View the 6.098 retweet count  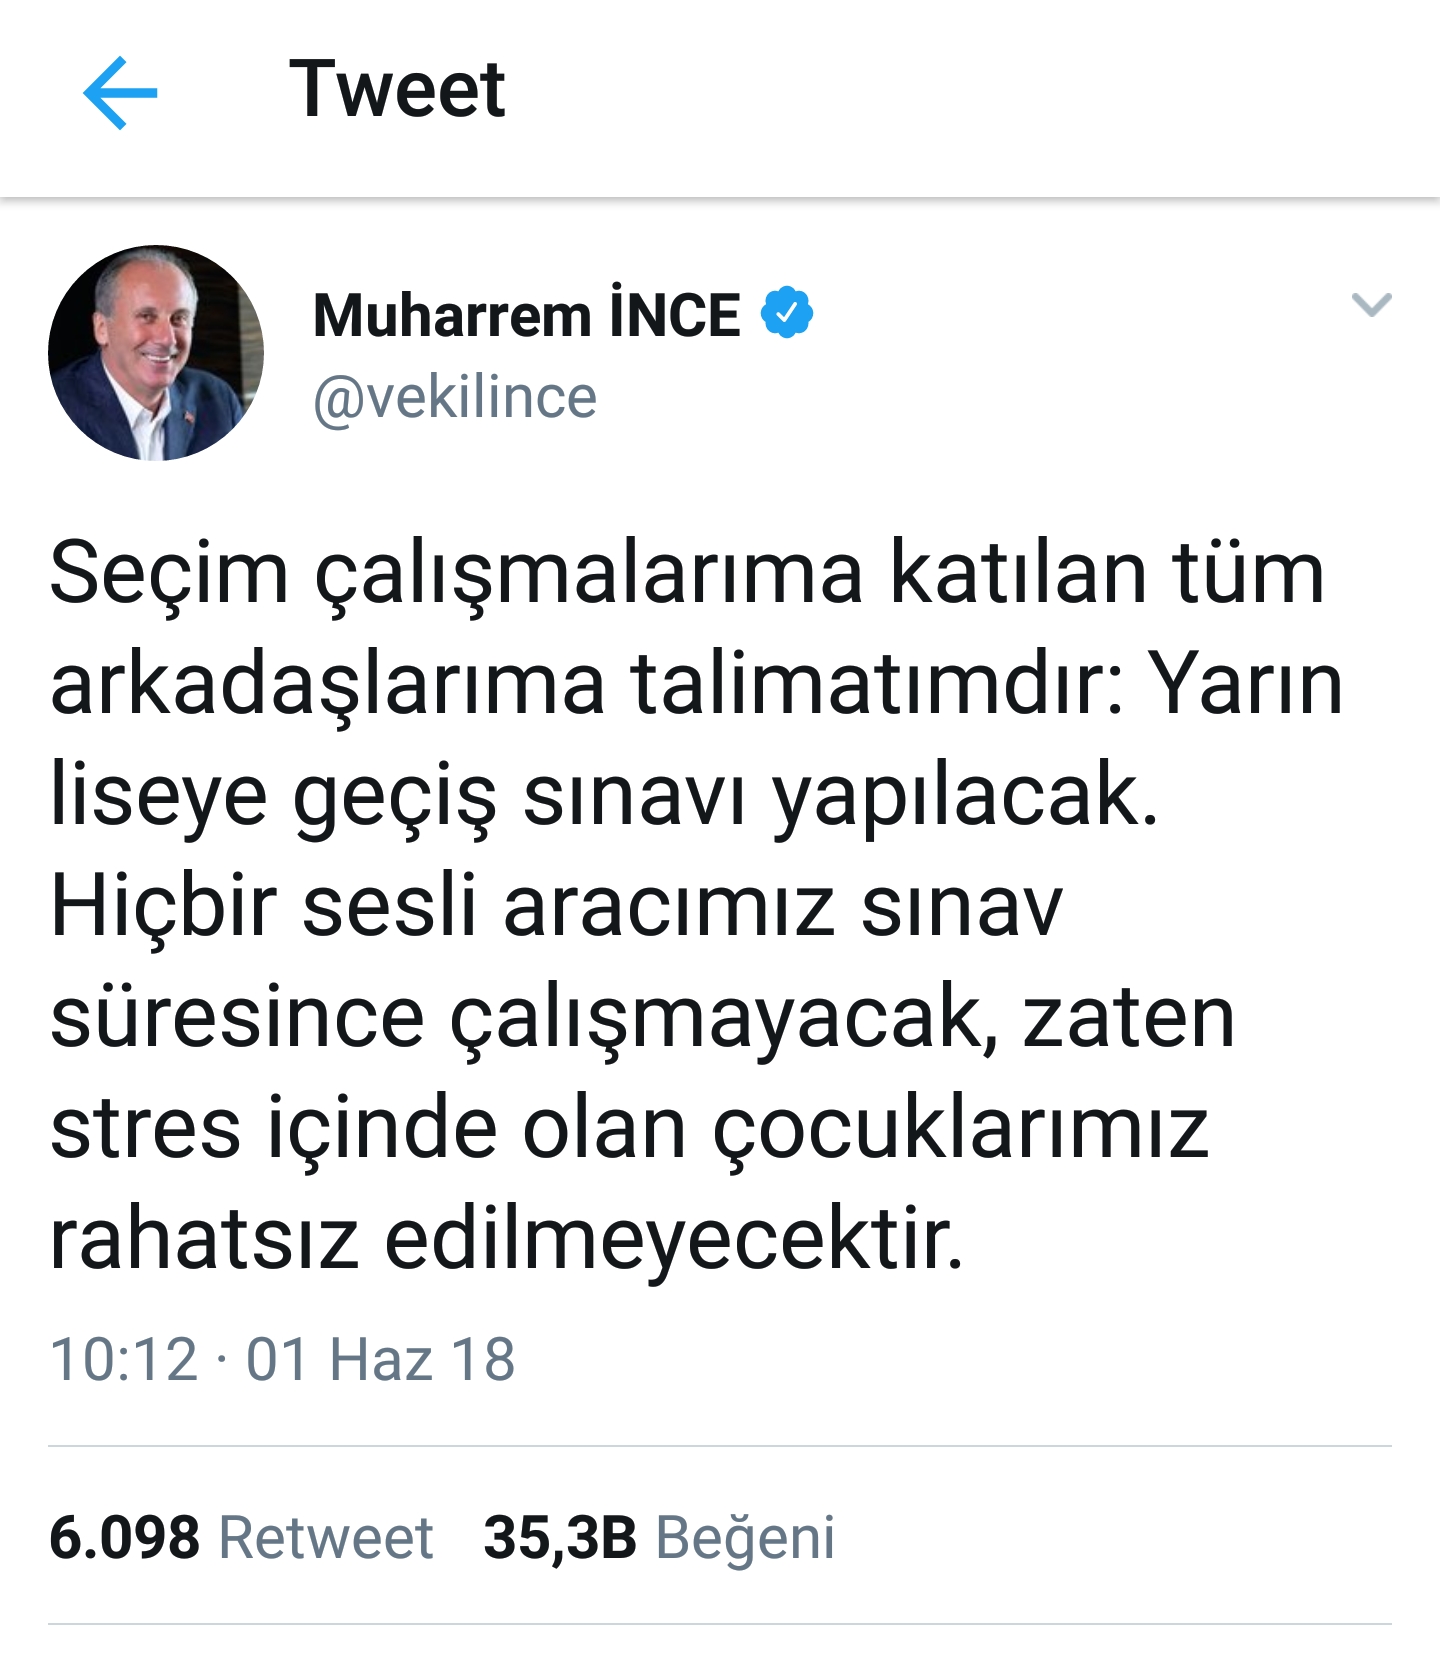pyautogui.click(x=124, y=1537)
